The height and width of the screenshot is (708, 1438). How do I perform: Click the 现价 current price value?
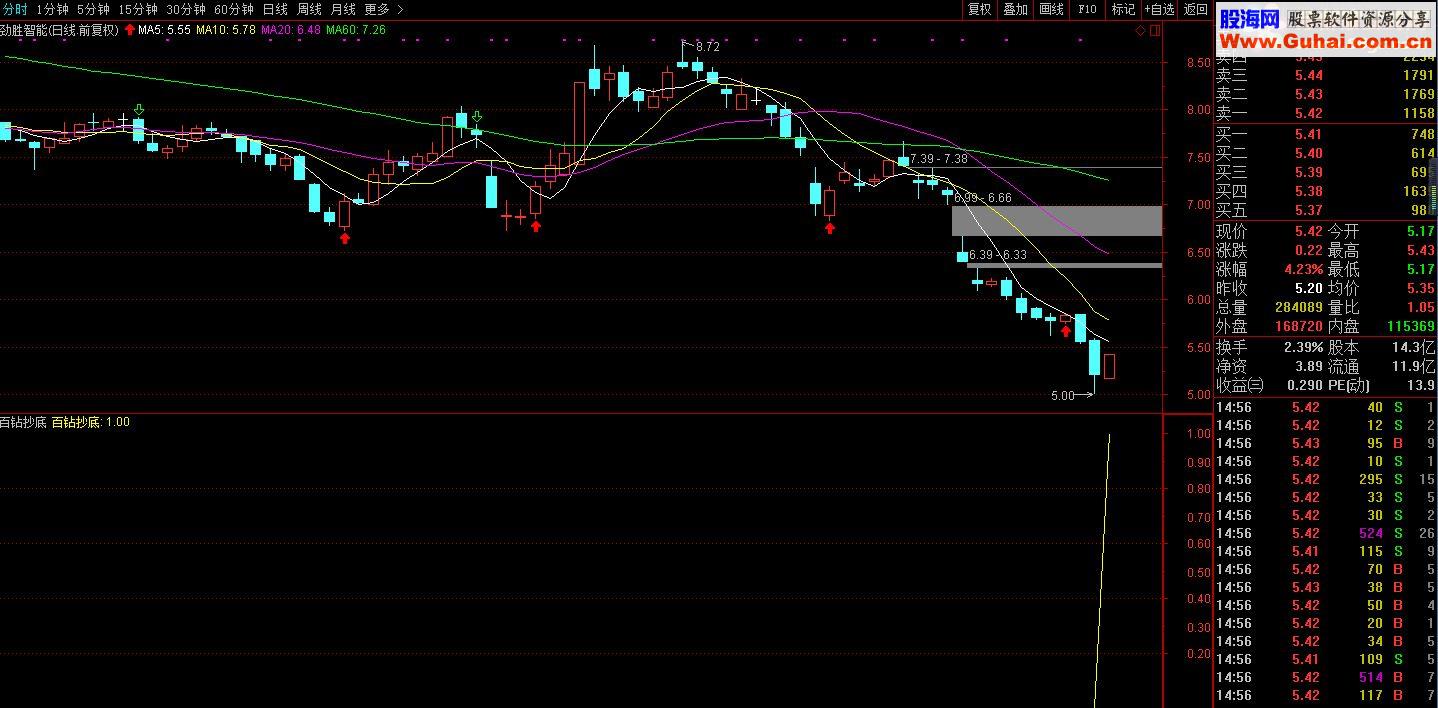pyautogui.click(x=1308, y=231)
